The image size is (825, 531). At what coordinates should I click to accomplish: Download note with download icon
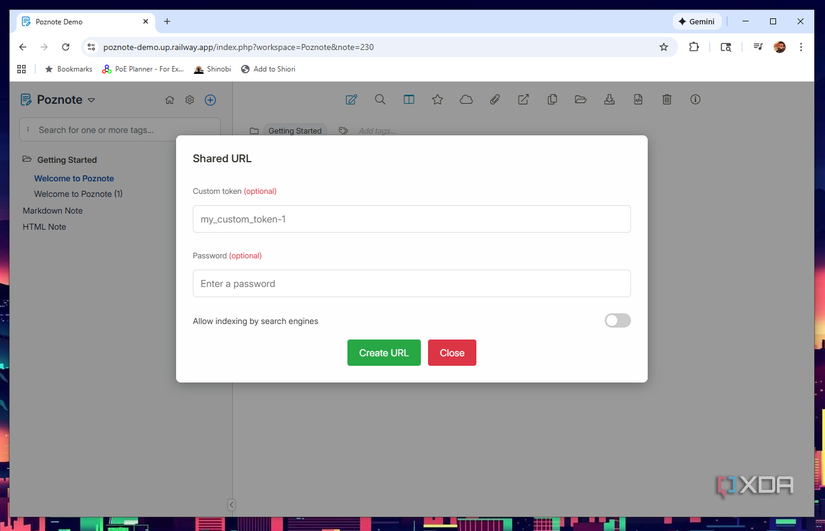609,99
